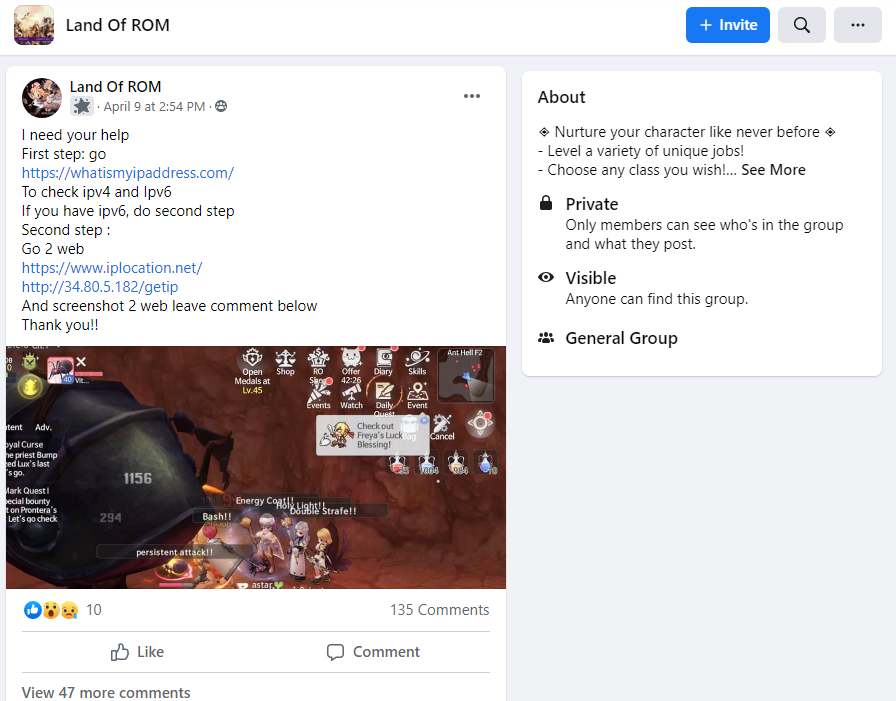Screen dimensions: 896x701
Task: Click the Private lock icon
Action: tap(546, 203)
